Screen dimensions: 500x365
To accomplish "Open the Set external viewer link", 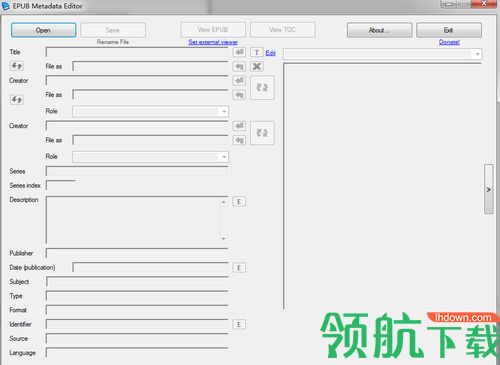I will [x=213, y=42].
